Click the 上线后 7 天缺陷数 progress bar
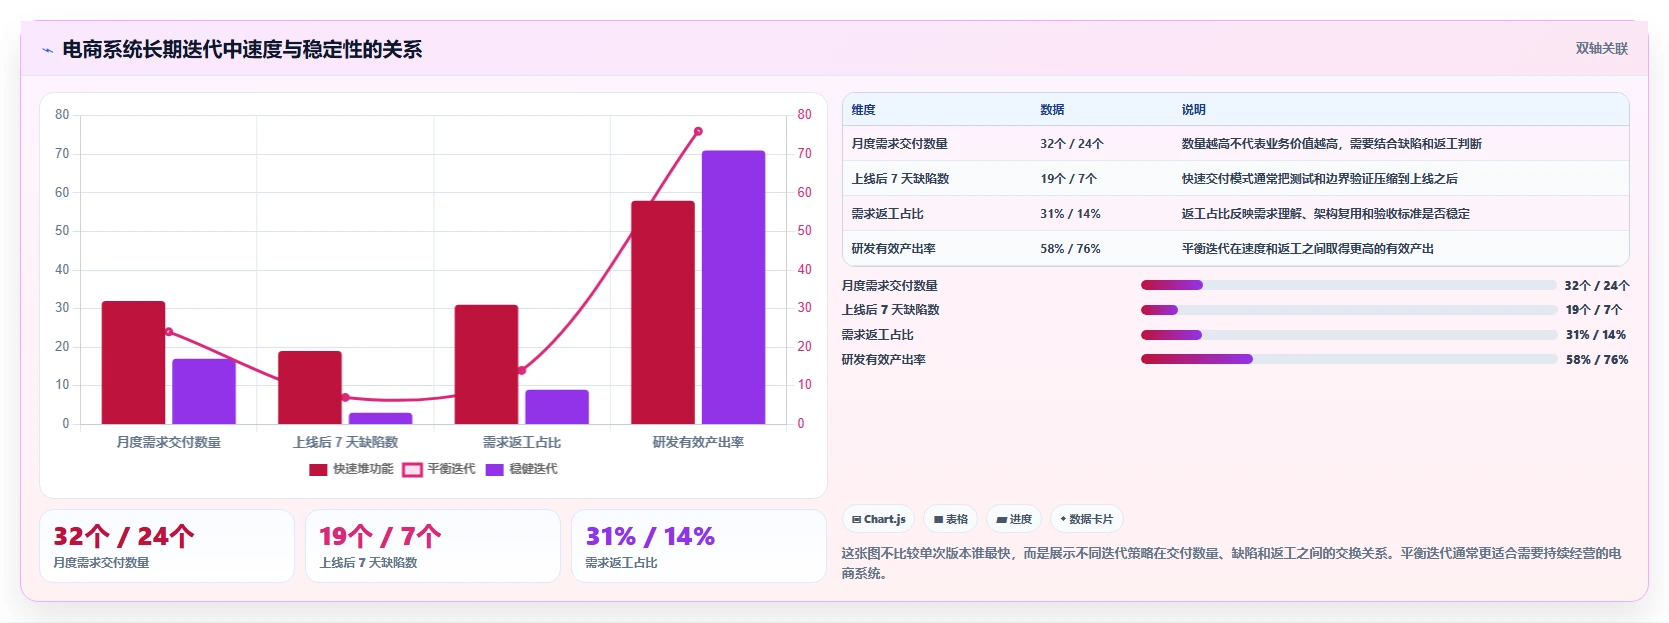The width and height of the screenshot is (1669, 623). click(1349, 310)
